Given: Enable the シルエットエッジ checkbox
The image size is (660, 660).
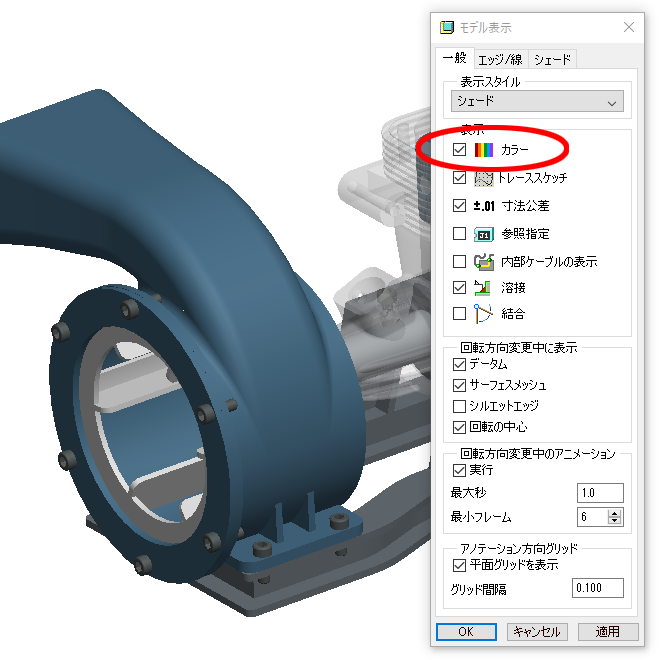Looking at the screenshot, I should (459, 406).
